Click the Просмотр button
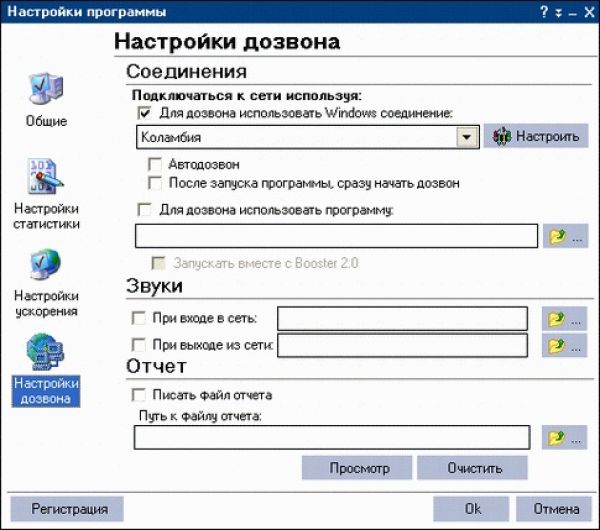Screen dimensions: 600x530 click(357, 468)
